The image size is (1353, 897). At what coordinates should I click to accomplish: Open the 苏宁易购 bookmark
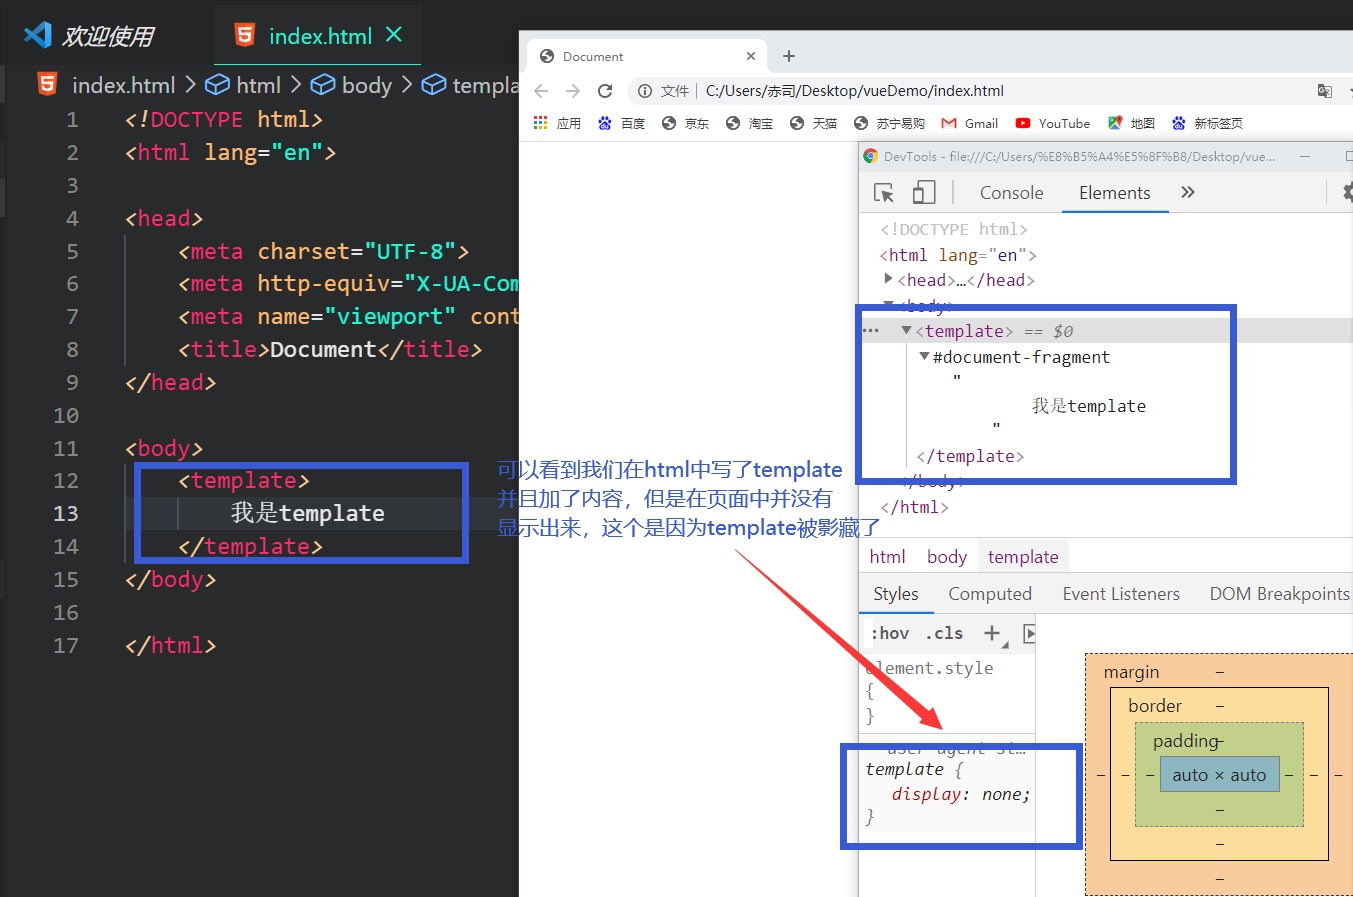tap(889, 123)
